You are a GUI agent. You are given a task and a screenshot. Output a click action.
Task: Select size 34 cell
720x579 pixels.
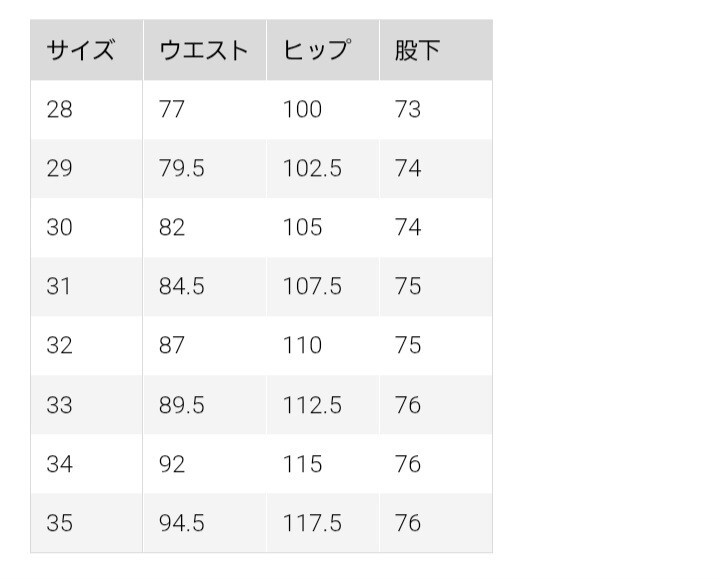pos(60,464)
